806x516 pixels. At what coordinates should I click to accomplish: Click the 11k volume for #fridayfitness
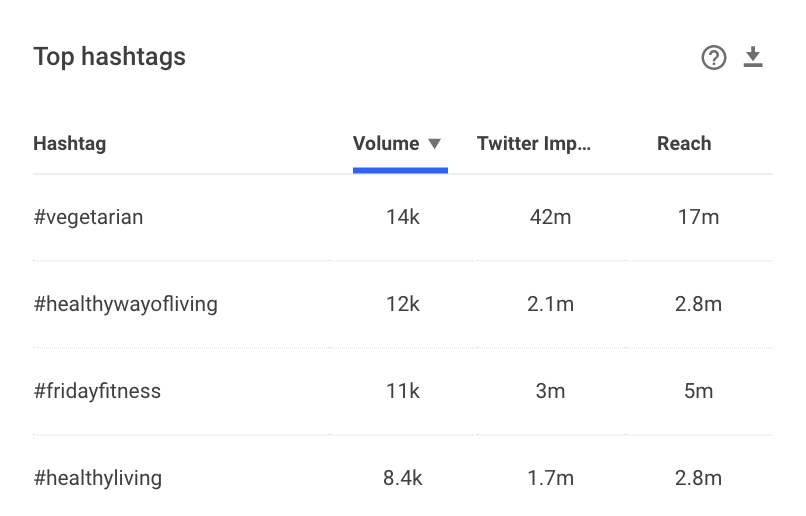402,391
